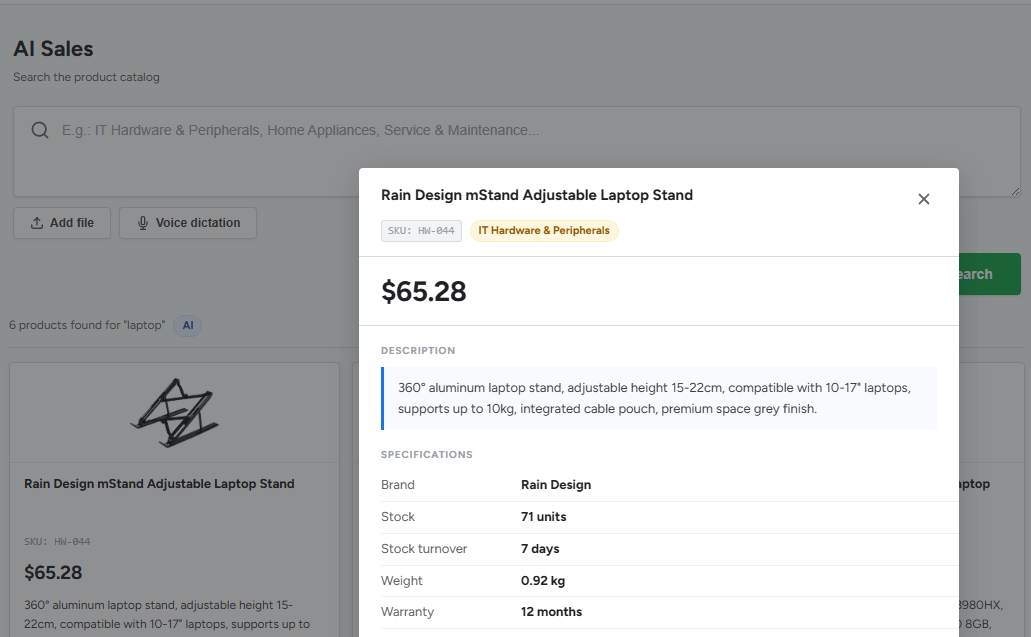
Task: Close the product details dialog
Action: click(x=923, y=199)
